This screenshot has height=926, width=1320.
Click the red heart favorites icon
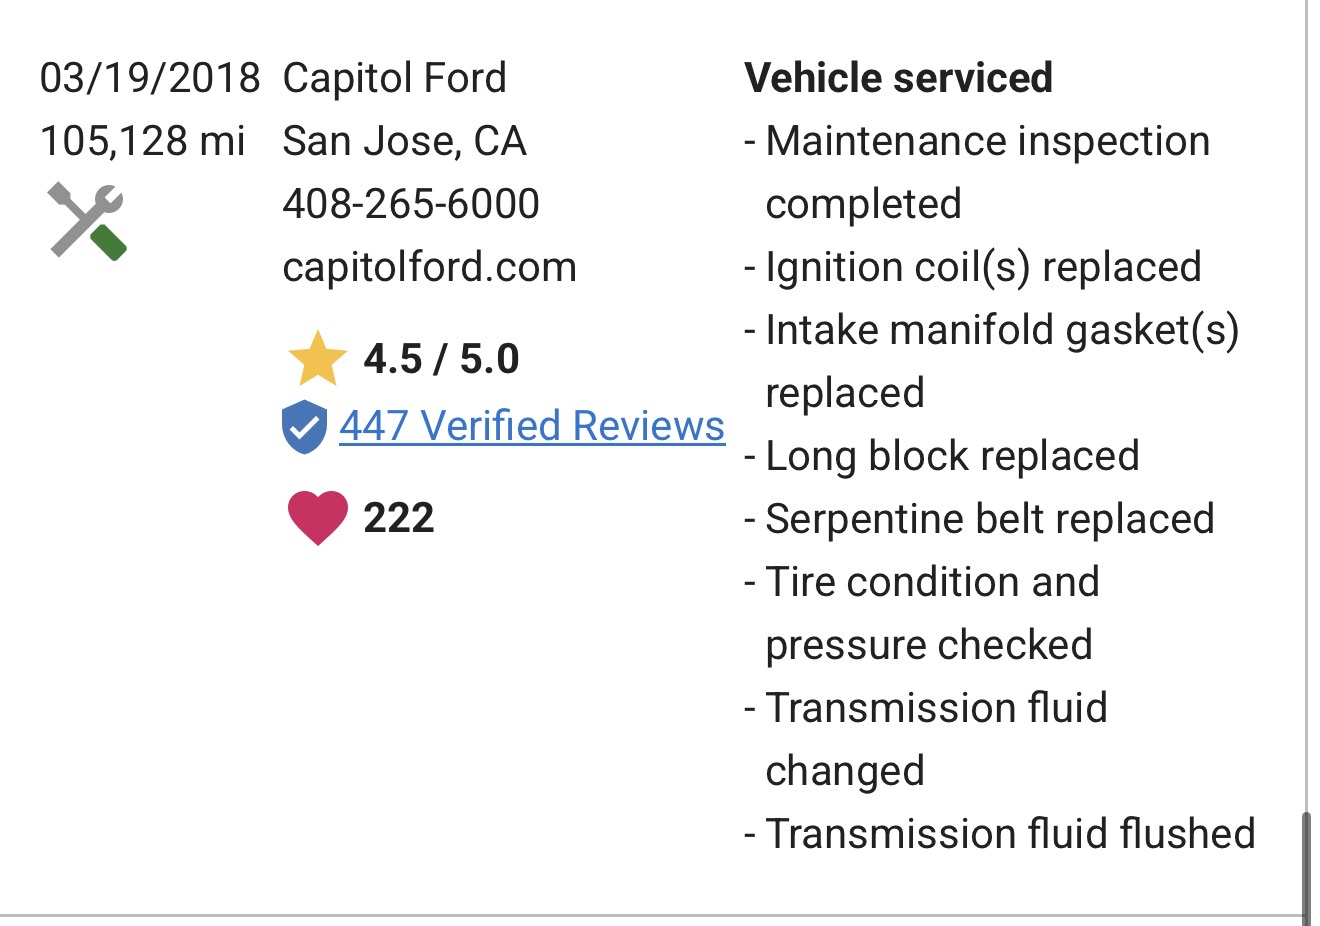(x=317, y=518)
